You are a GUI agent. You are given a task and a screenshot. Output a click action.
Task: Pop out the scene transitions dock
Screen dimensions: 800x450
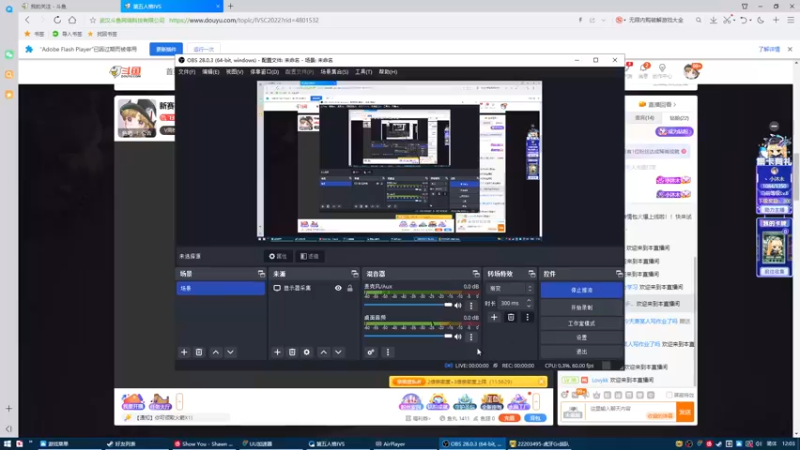tap(532, 274)
